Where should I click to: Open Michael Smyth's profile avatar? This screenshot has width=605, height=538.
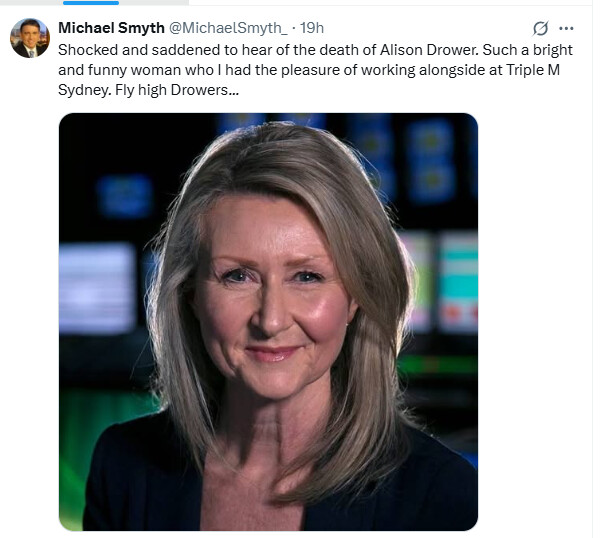click(29, 38)
